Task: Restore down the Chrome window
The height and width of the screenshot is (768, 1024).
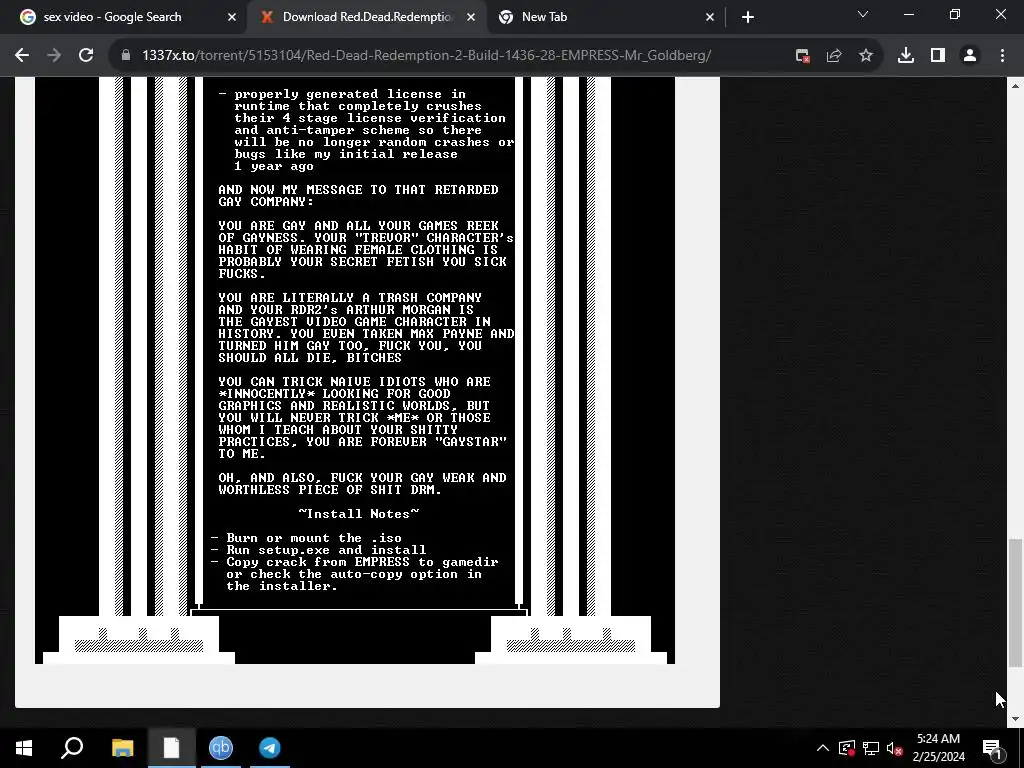Action: (955, 14)
